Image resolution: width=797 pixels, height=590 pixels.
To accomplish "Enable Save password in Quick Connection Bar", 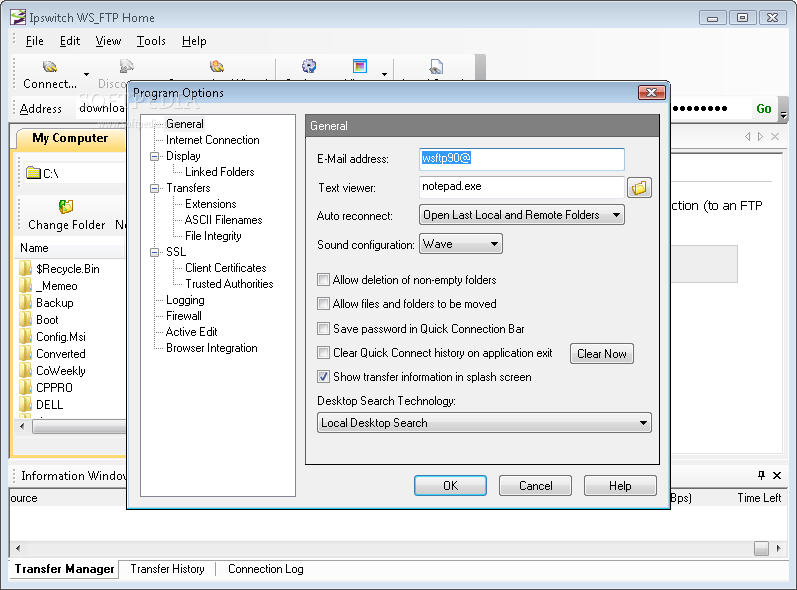I will (323, 328).
